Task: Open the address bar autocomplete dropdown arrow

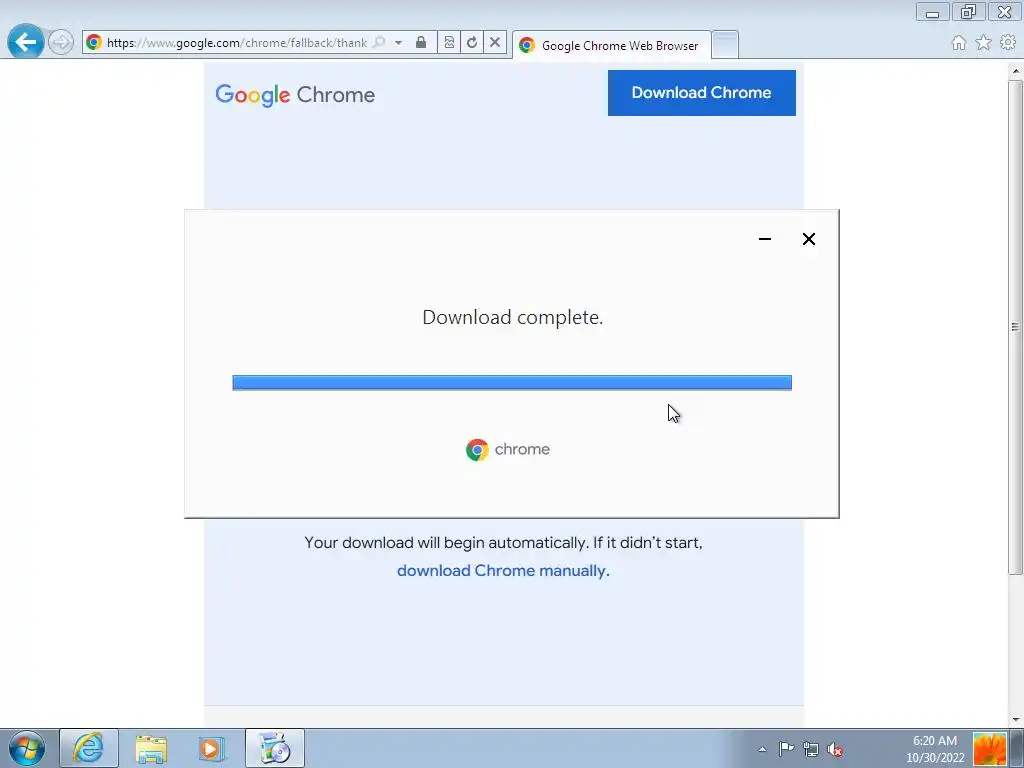Action: (398, 42)
